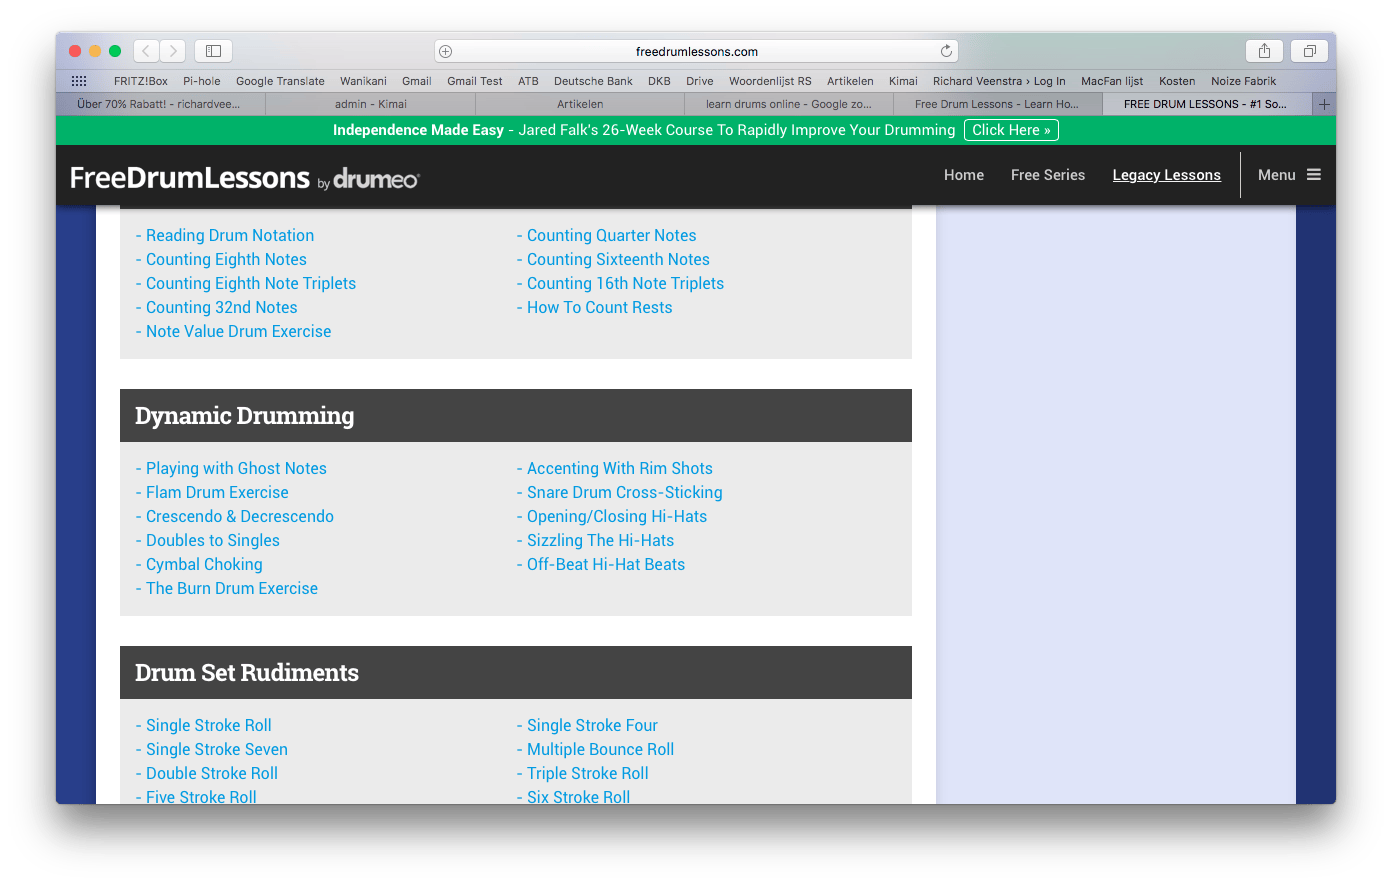Open Counting 32nd Notes lesson
The height and width of the screenshot is (884, 1392).
[x=222, y=307]
